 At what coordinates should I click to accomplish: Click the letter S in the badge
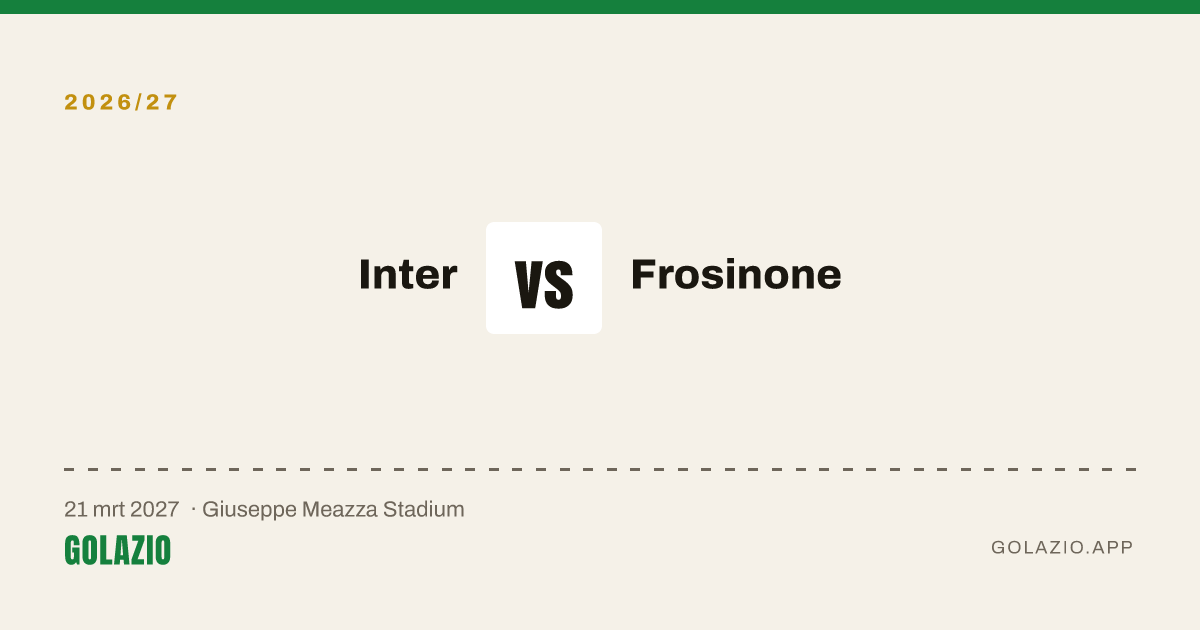pos(560,284)
